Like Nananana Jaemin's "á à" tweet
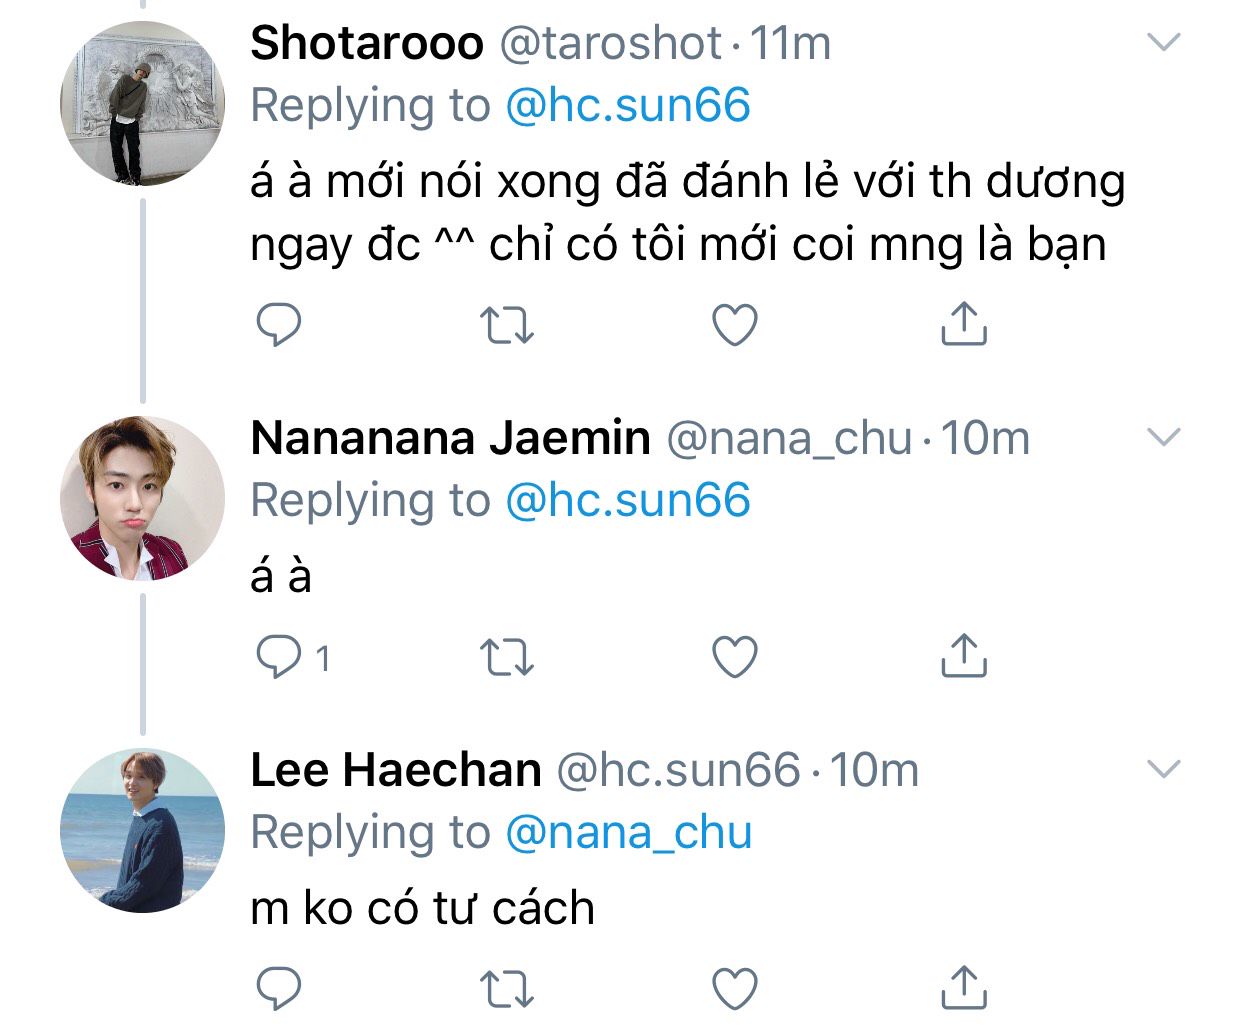 click(735, 656)
